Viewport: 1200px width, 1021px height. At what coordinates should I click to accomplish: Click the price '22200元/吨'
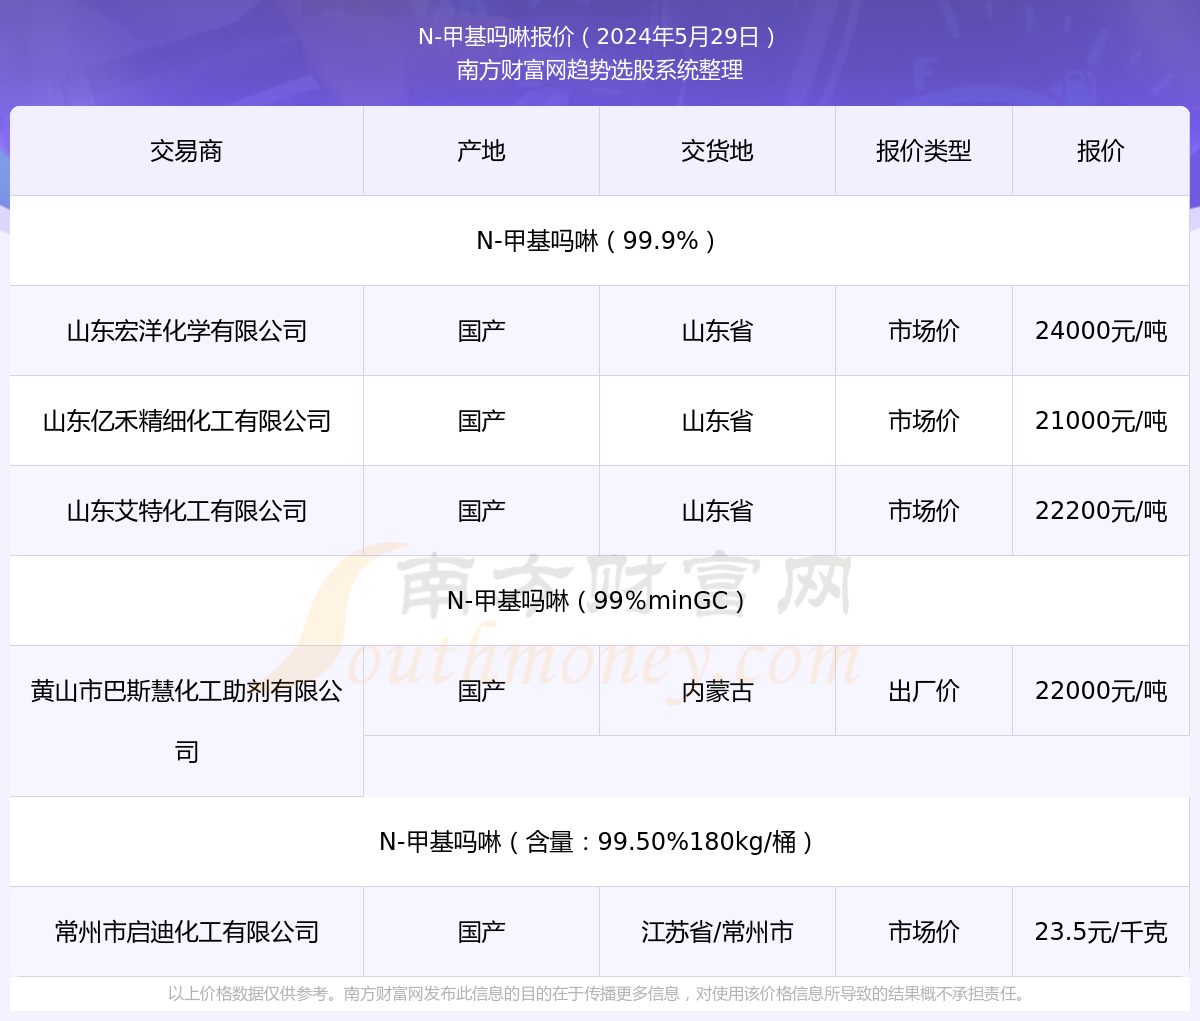tap(1101, 511)
